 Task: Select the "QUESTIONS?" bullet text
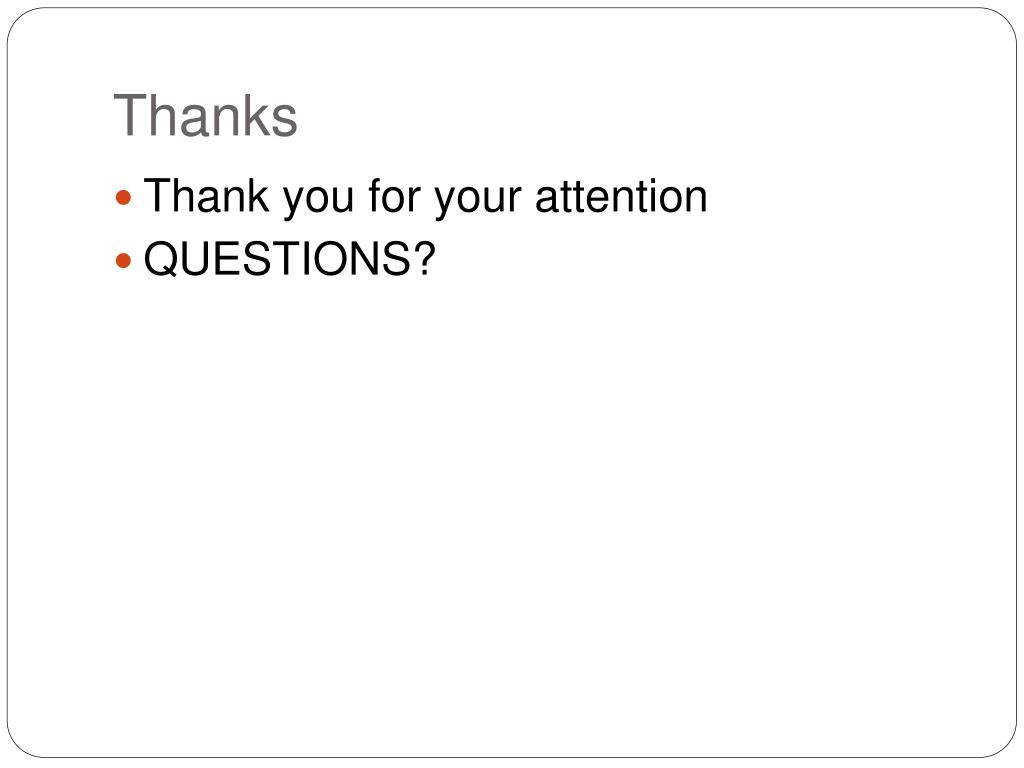289,259
